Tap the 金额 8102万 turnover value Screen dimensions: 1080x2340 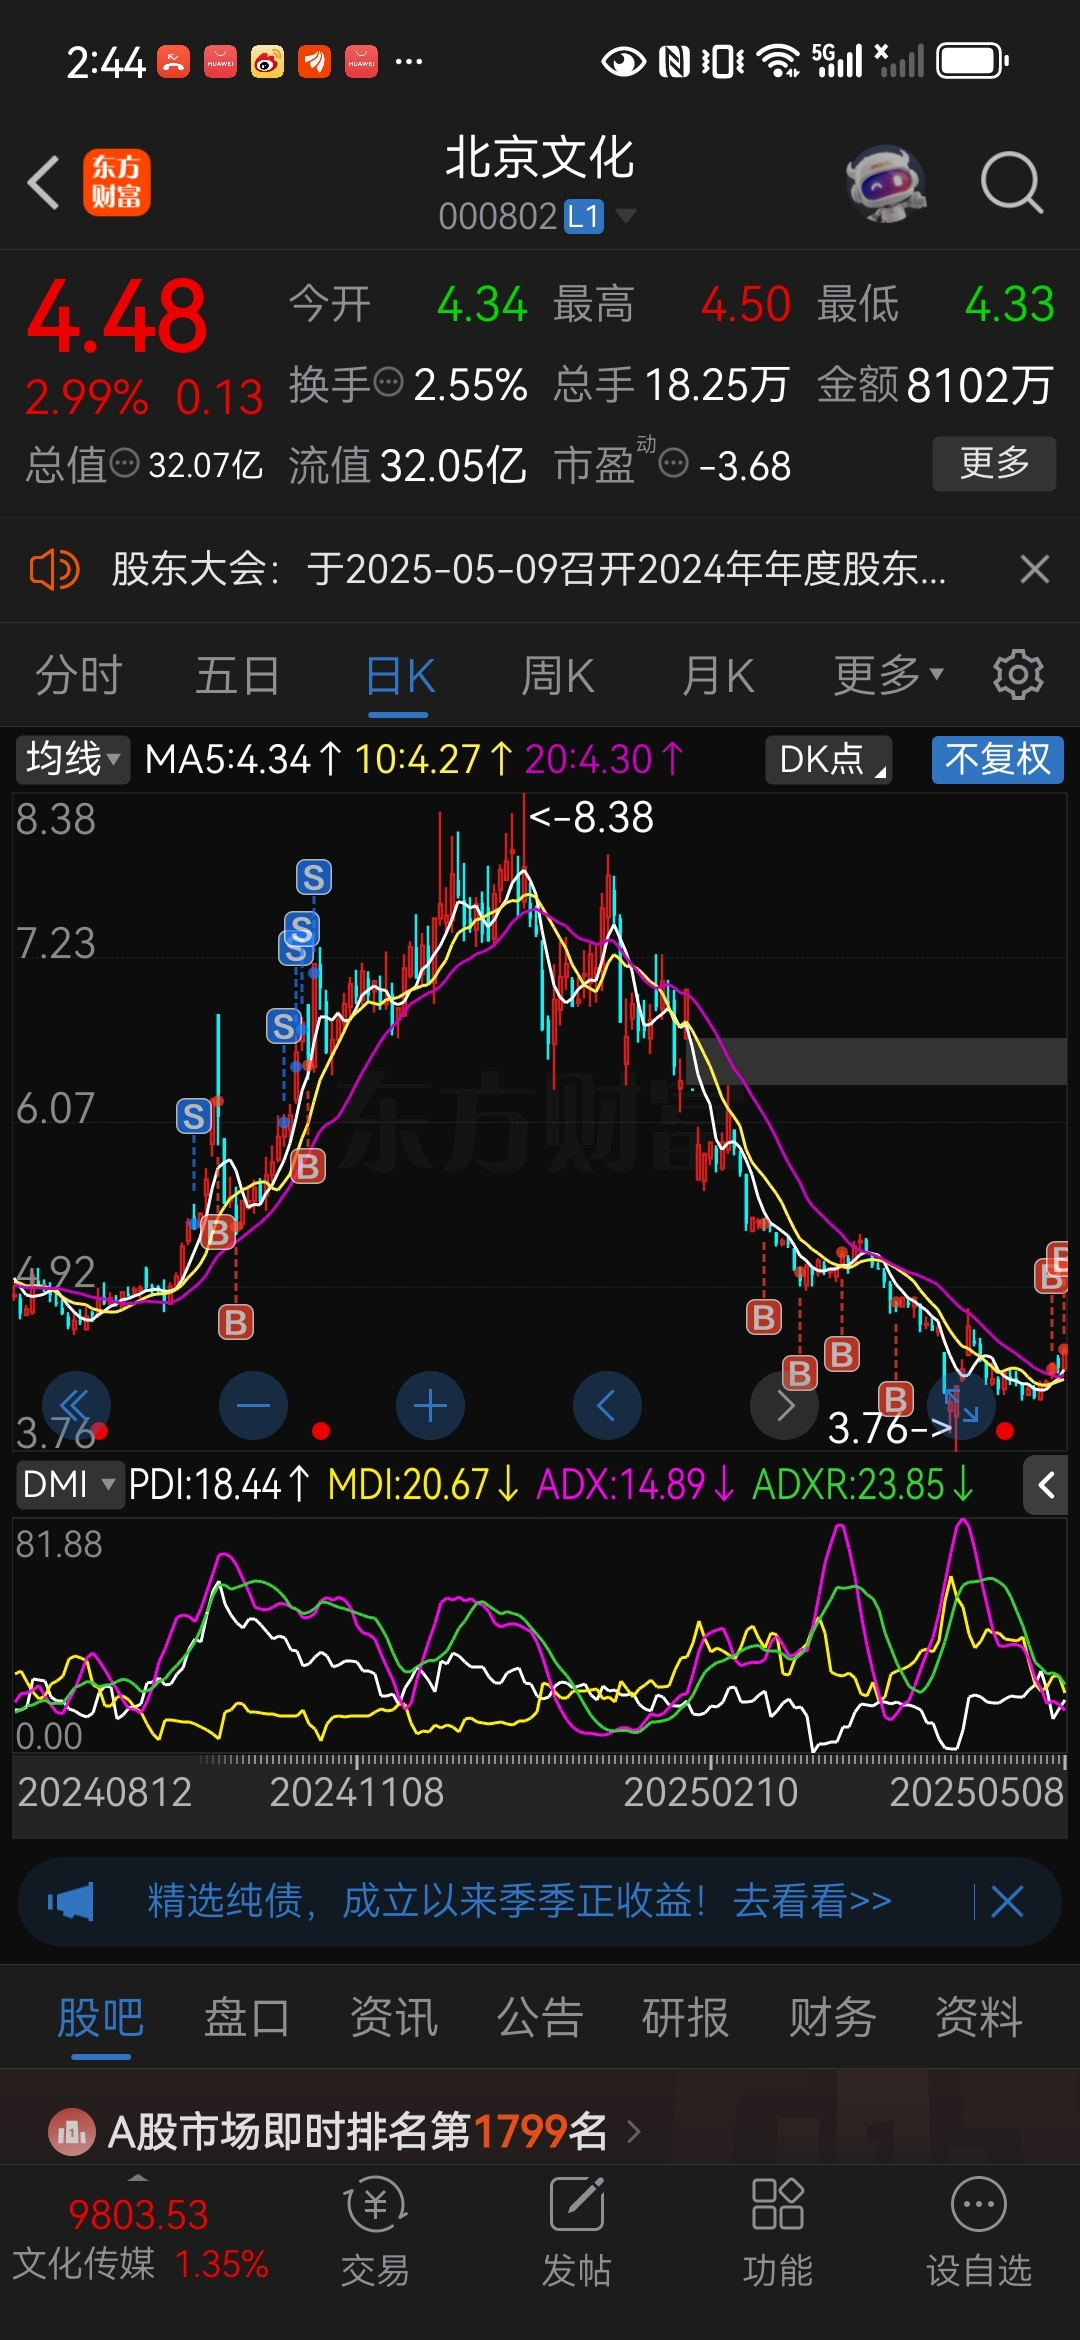point(935,385)
